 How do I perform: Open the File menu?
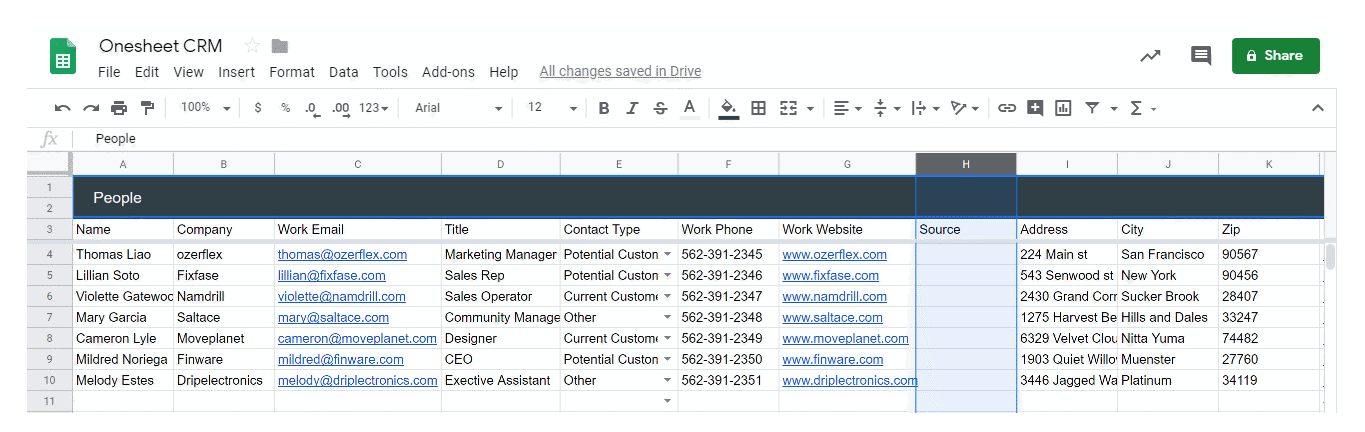[x=109, y=72]
